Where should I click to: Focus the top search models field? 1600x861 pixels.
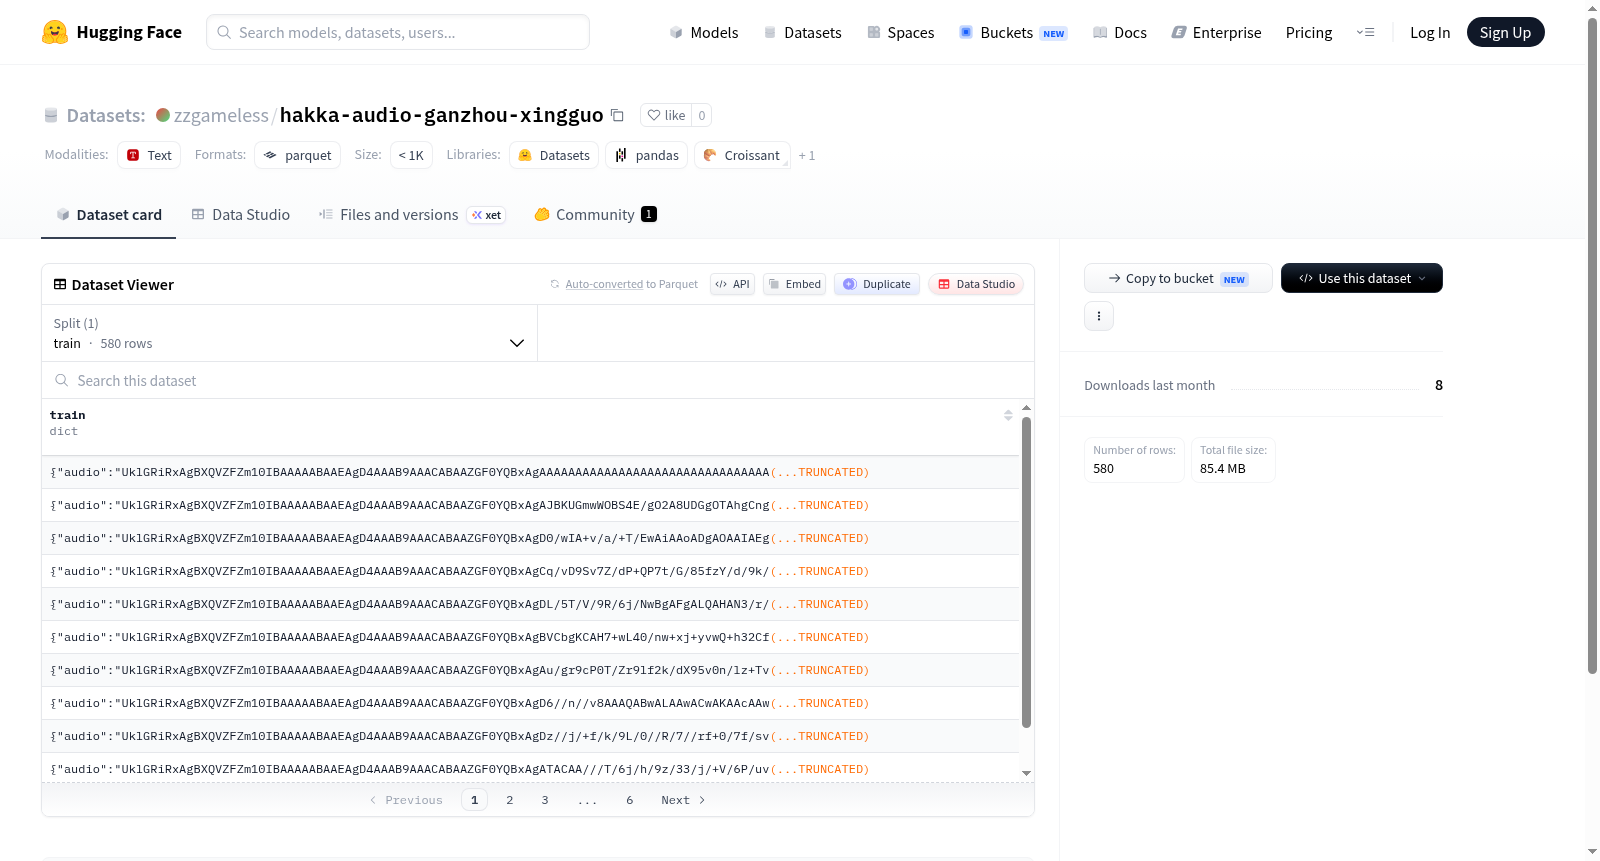click(x=398, y=32)
